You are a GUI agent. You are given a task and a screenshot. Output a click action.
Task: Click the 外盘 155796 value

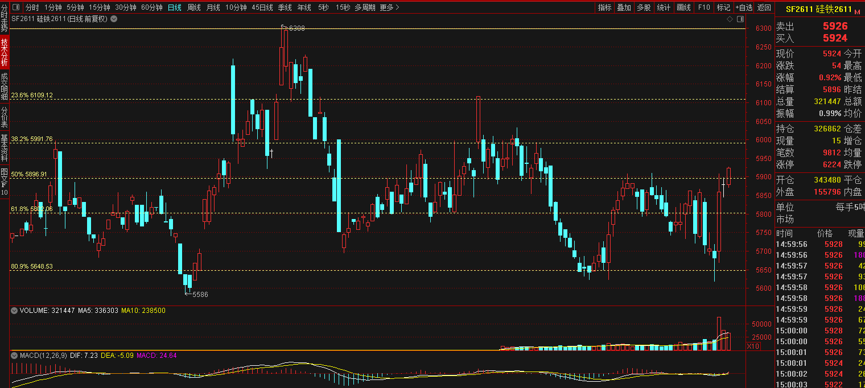pyautogui.click(x=827, y=192)
